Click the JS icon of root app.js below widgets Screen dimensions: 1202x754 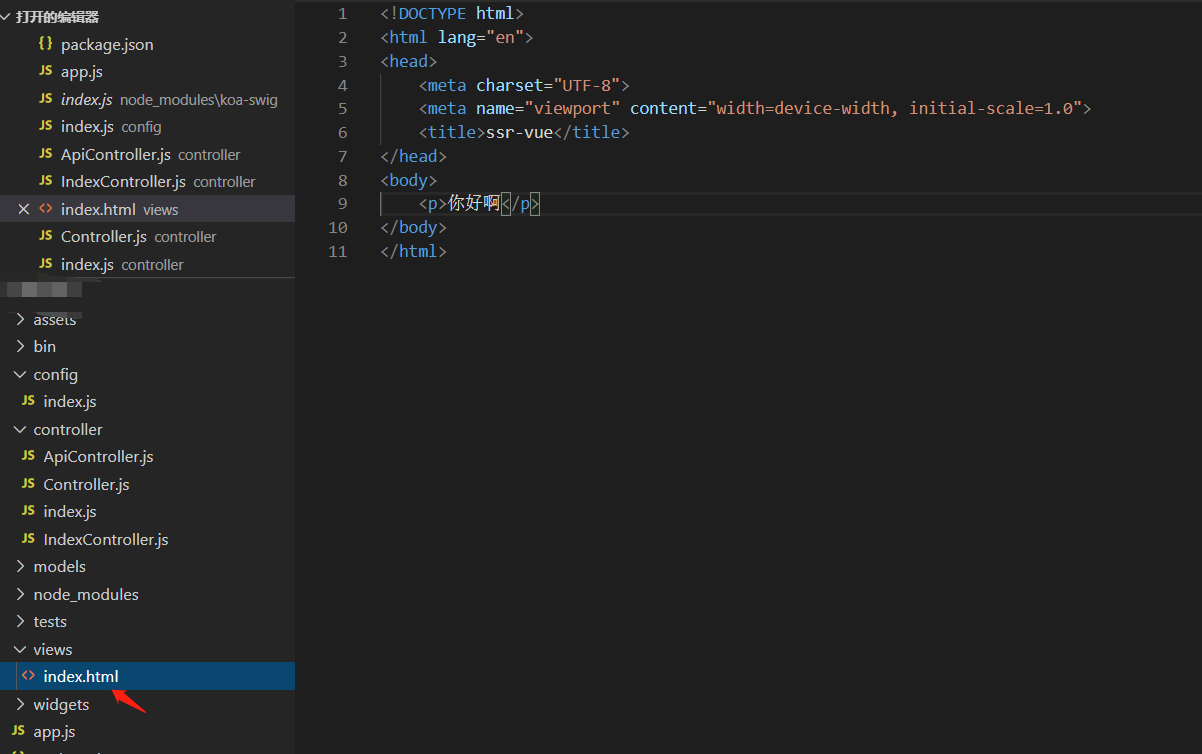[18, 731]
